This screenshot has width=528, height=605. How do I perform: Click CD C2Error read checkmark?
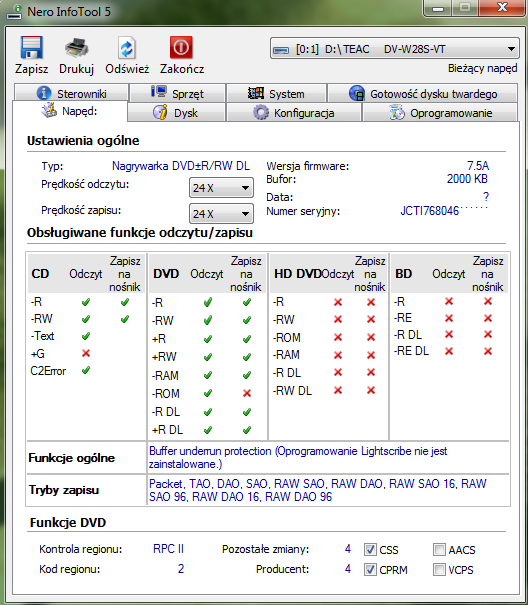[x=86, y=370]
